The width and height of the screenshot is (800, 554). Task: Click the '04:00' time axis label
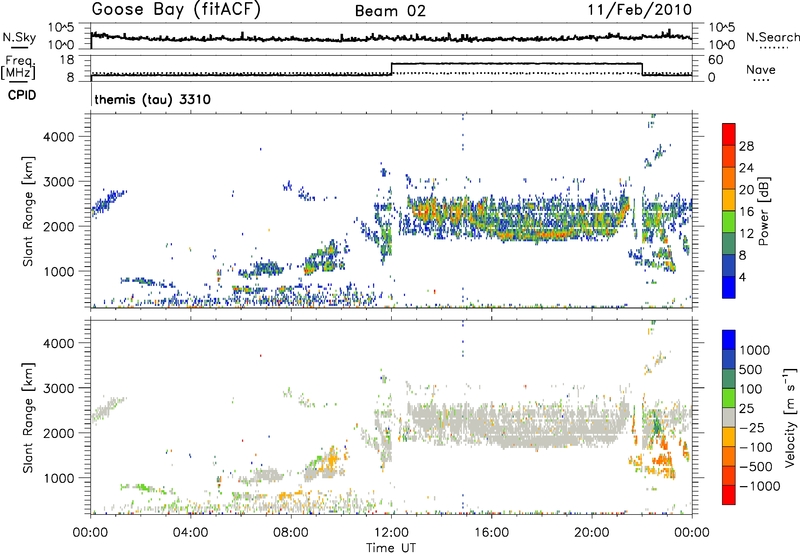tap(190, 533)
